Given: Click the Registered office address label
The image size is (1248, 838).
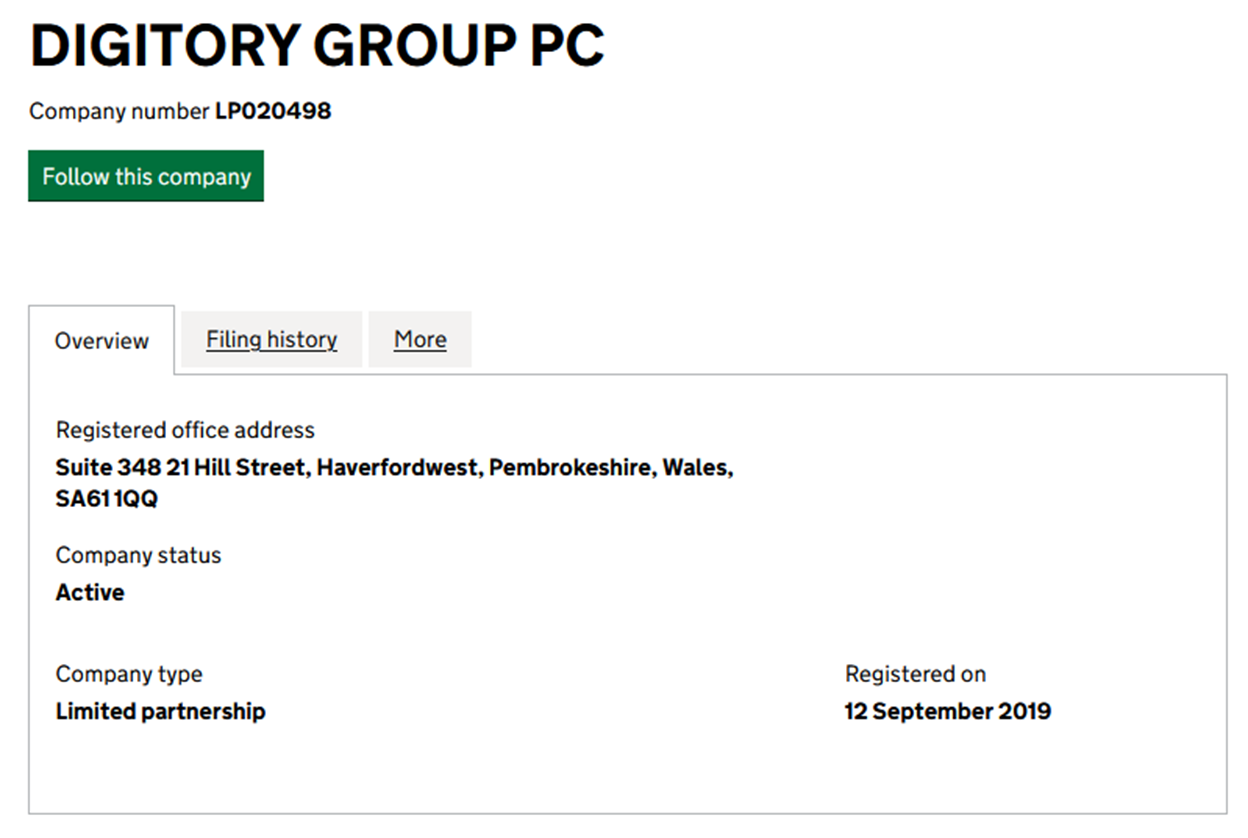Looking at the screenshot, I should coord(185,430).
